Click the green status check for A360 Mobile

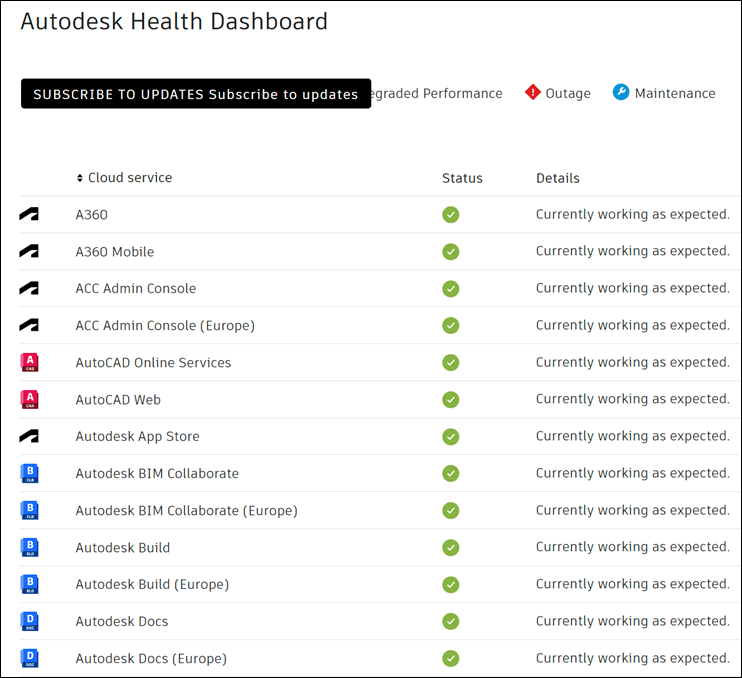(451, 251)
